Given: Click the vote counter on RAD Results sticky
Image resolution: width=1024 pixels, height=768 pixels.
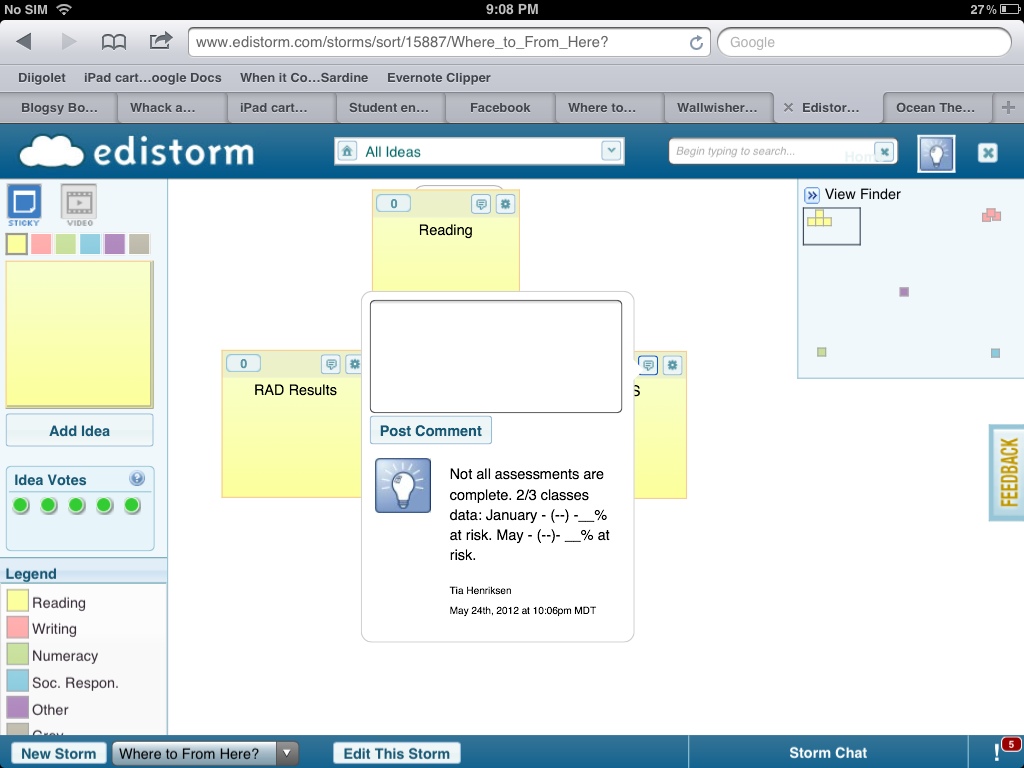Looking at the screenshot, I should (x=243, y=364).
